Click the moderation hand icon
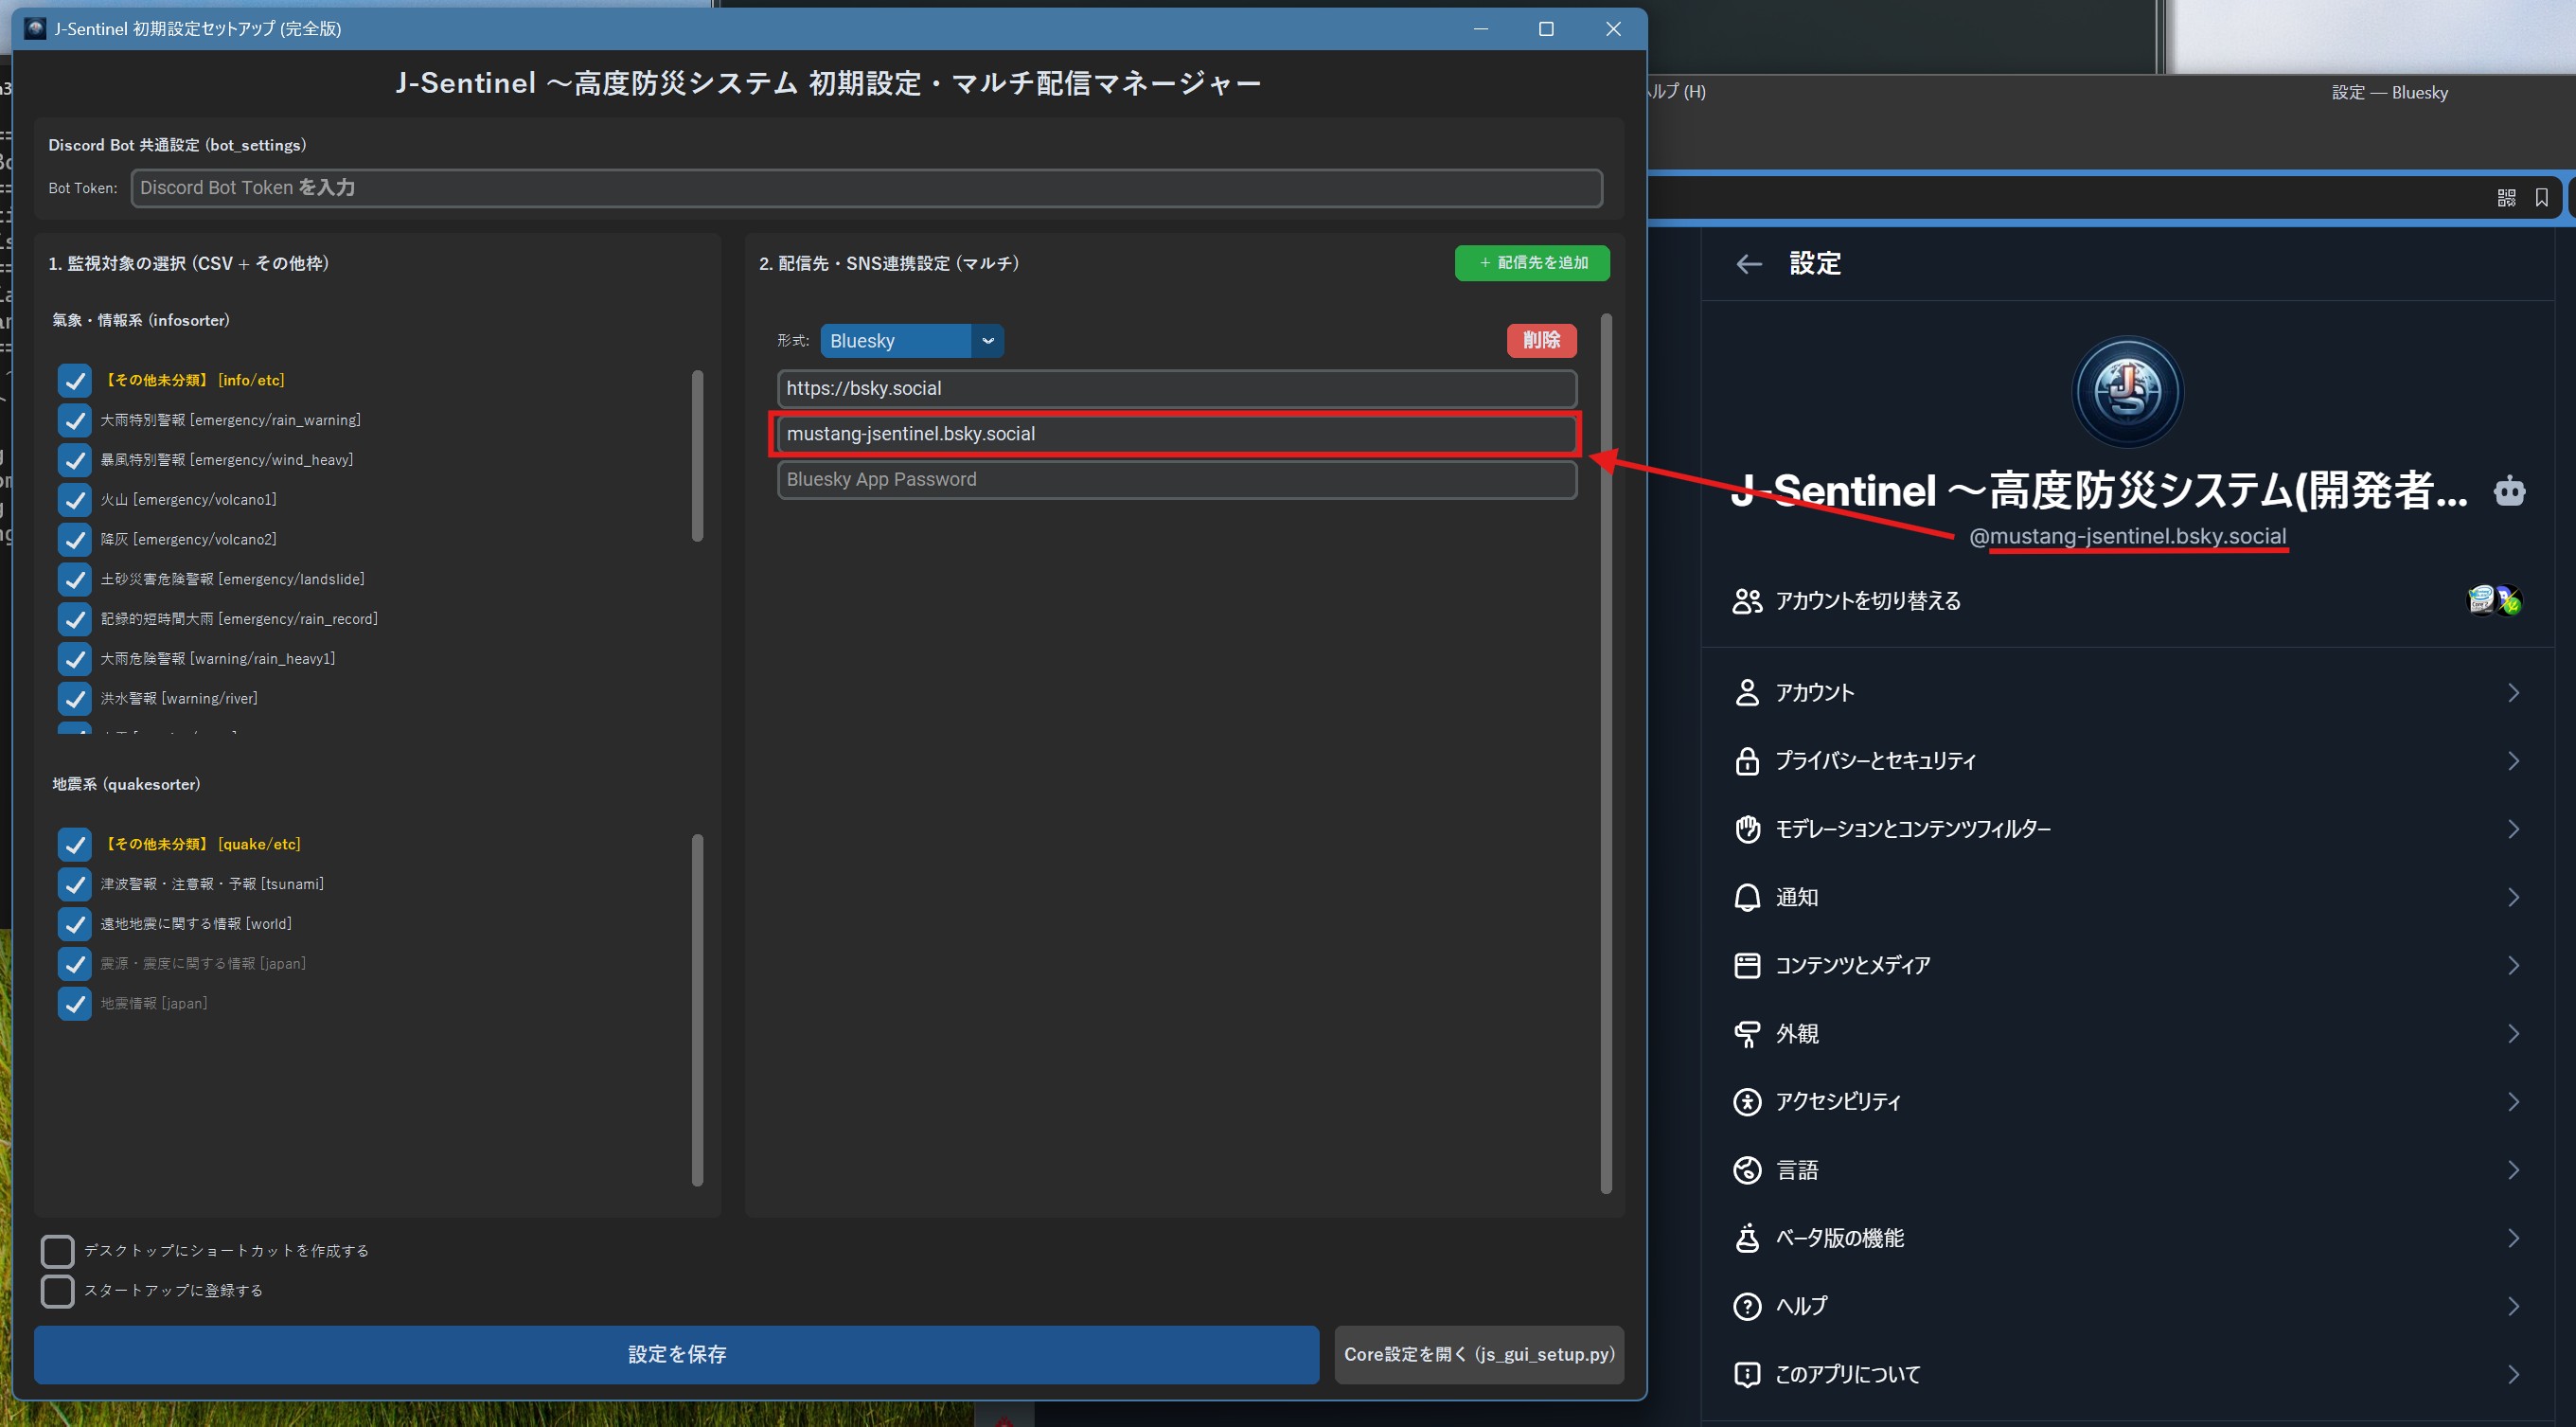Viewport: 2576px width, 1427px height. point(1747,828)
